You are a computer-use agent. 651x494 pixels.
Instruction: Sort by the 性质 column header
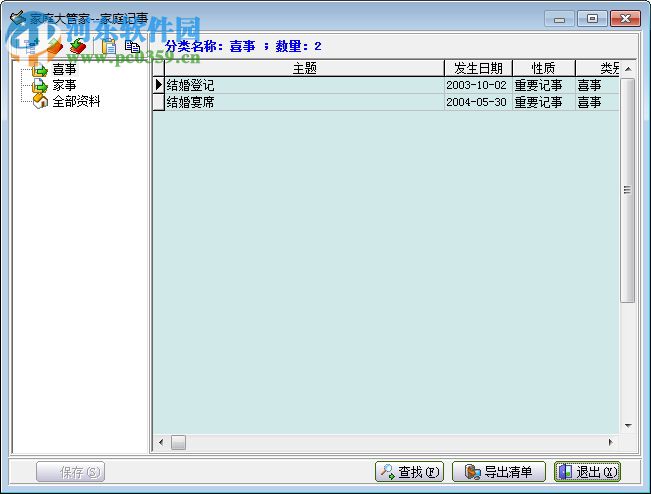544,68
